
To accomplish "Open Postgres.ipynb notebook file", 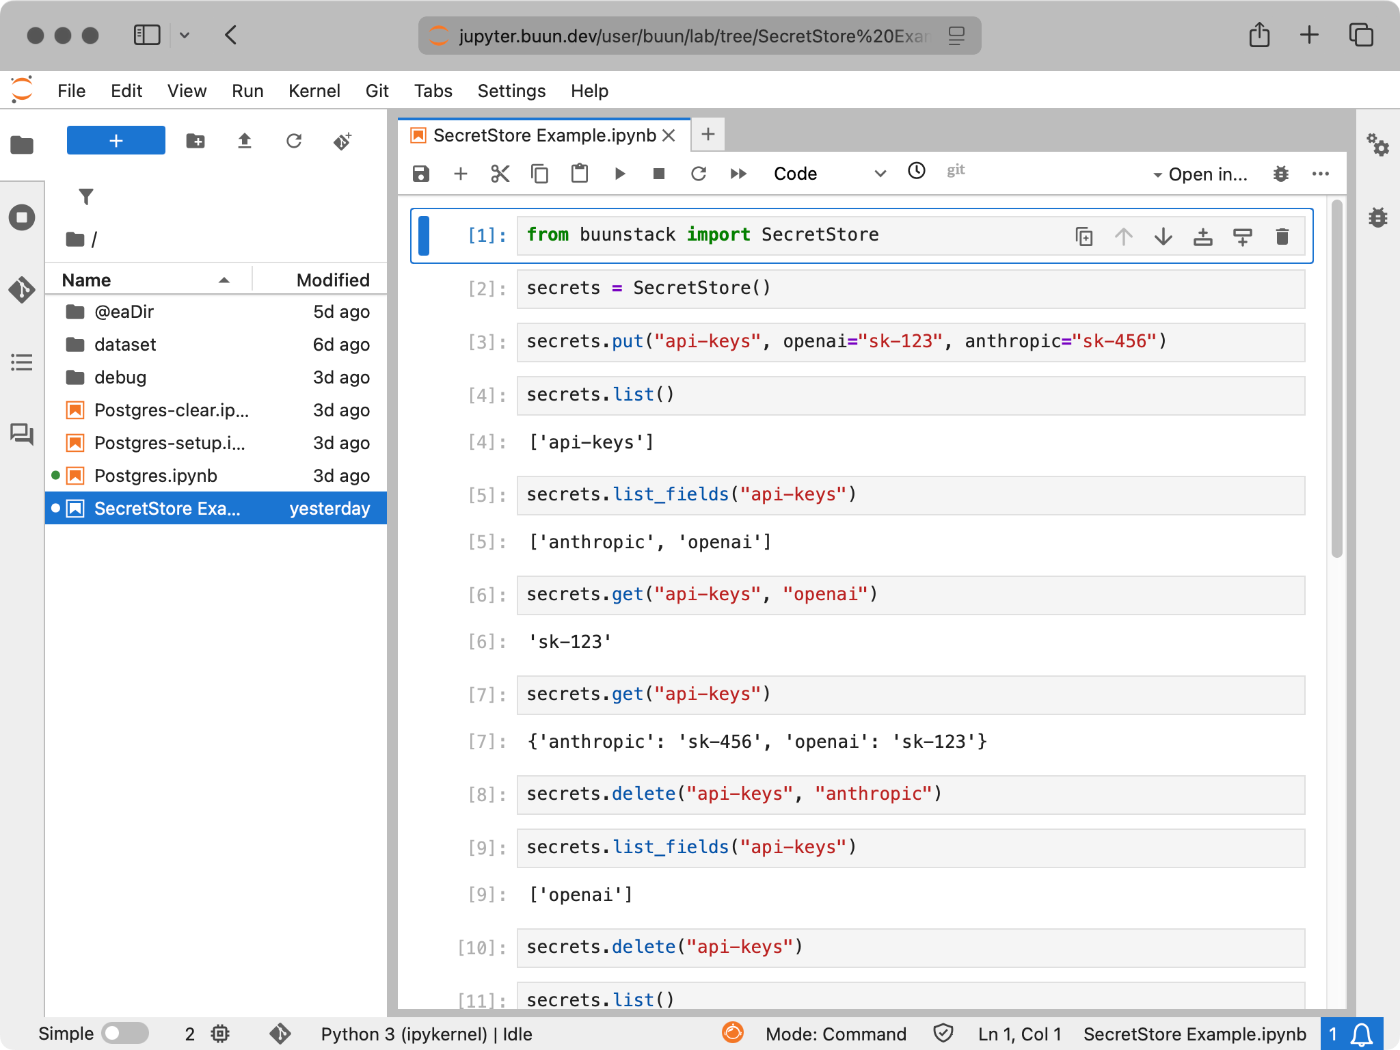I will coord(217,476).
